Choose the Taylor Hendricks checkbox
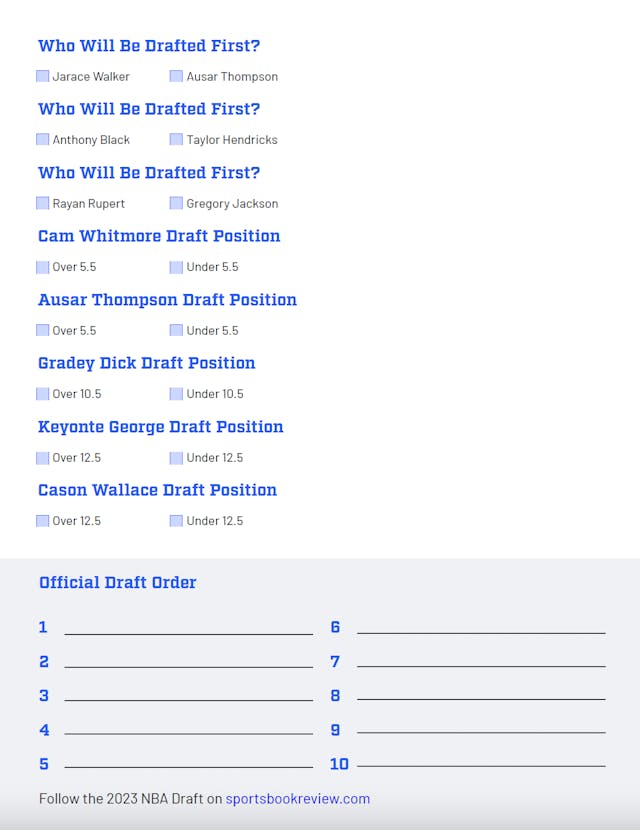The width and height of the screenshot is (640, 830). tap(176, 140)
